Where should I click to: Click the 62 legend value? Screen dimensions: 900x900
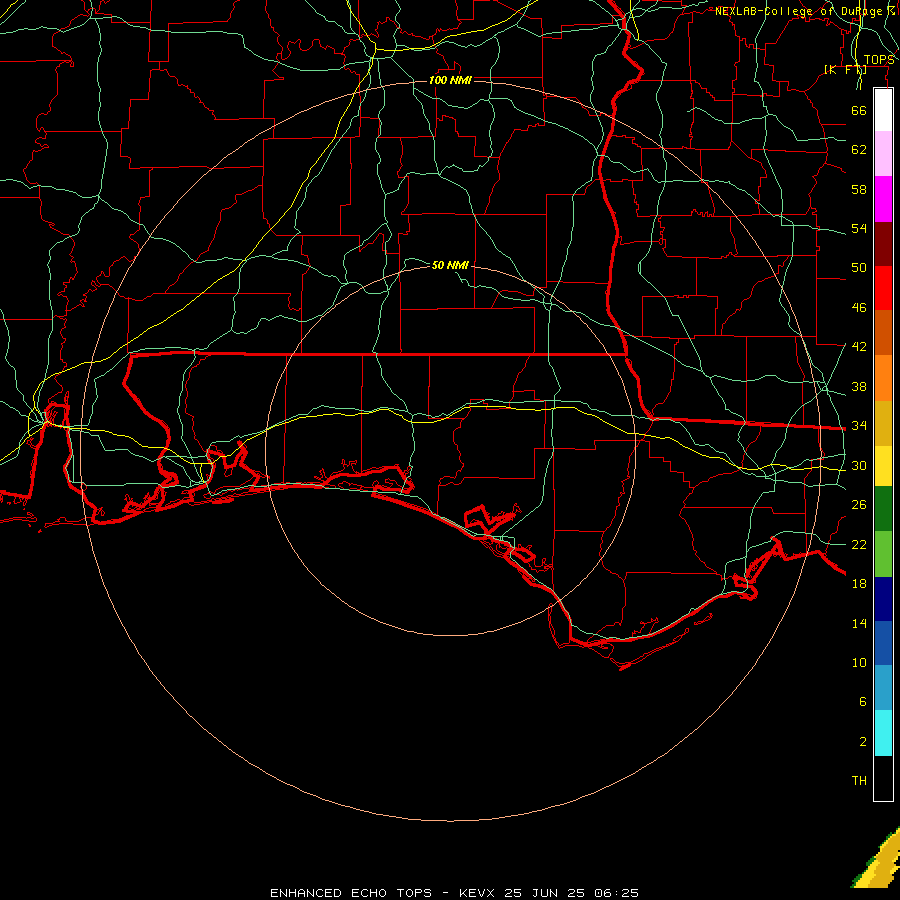click(x=859, y=150)
